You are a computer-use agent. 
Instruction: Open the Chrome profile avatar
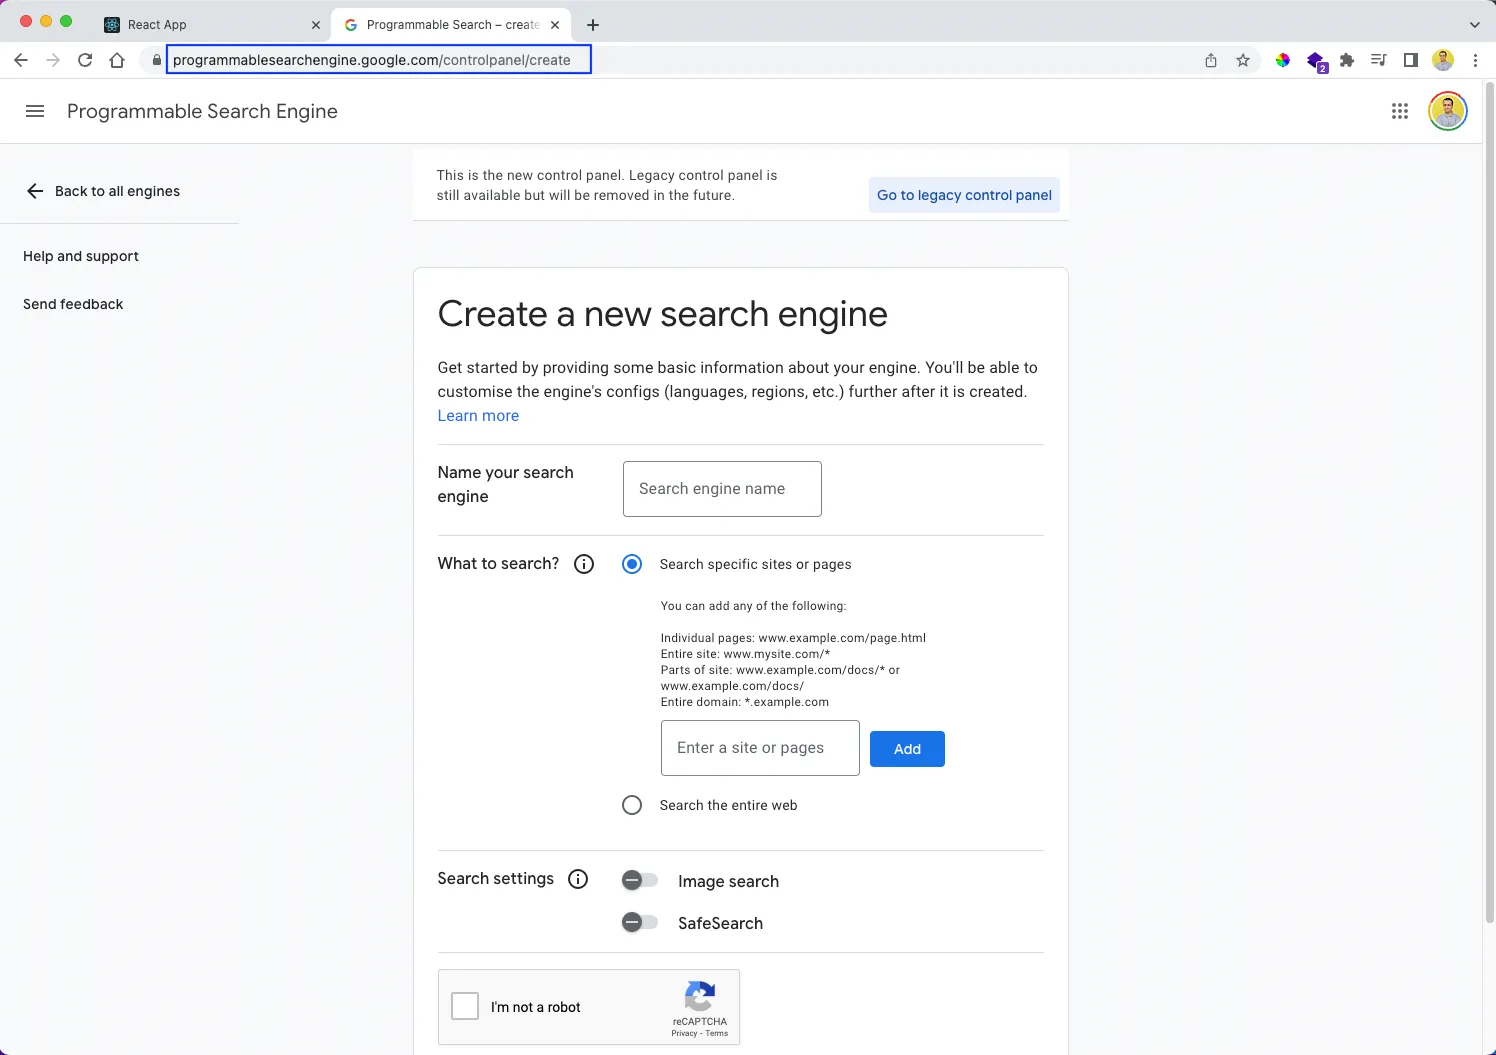1443,60
